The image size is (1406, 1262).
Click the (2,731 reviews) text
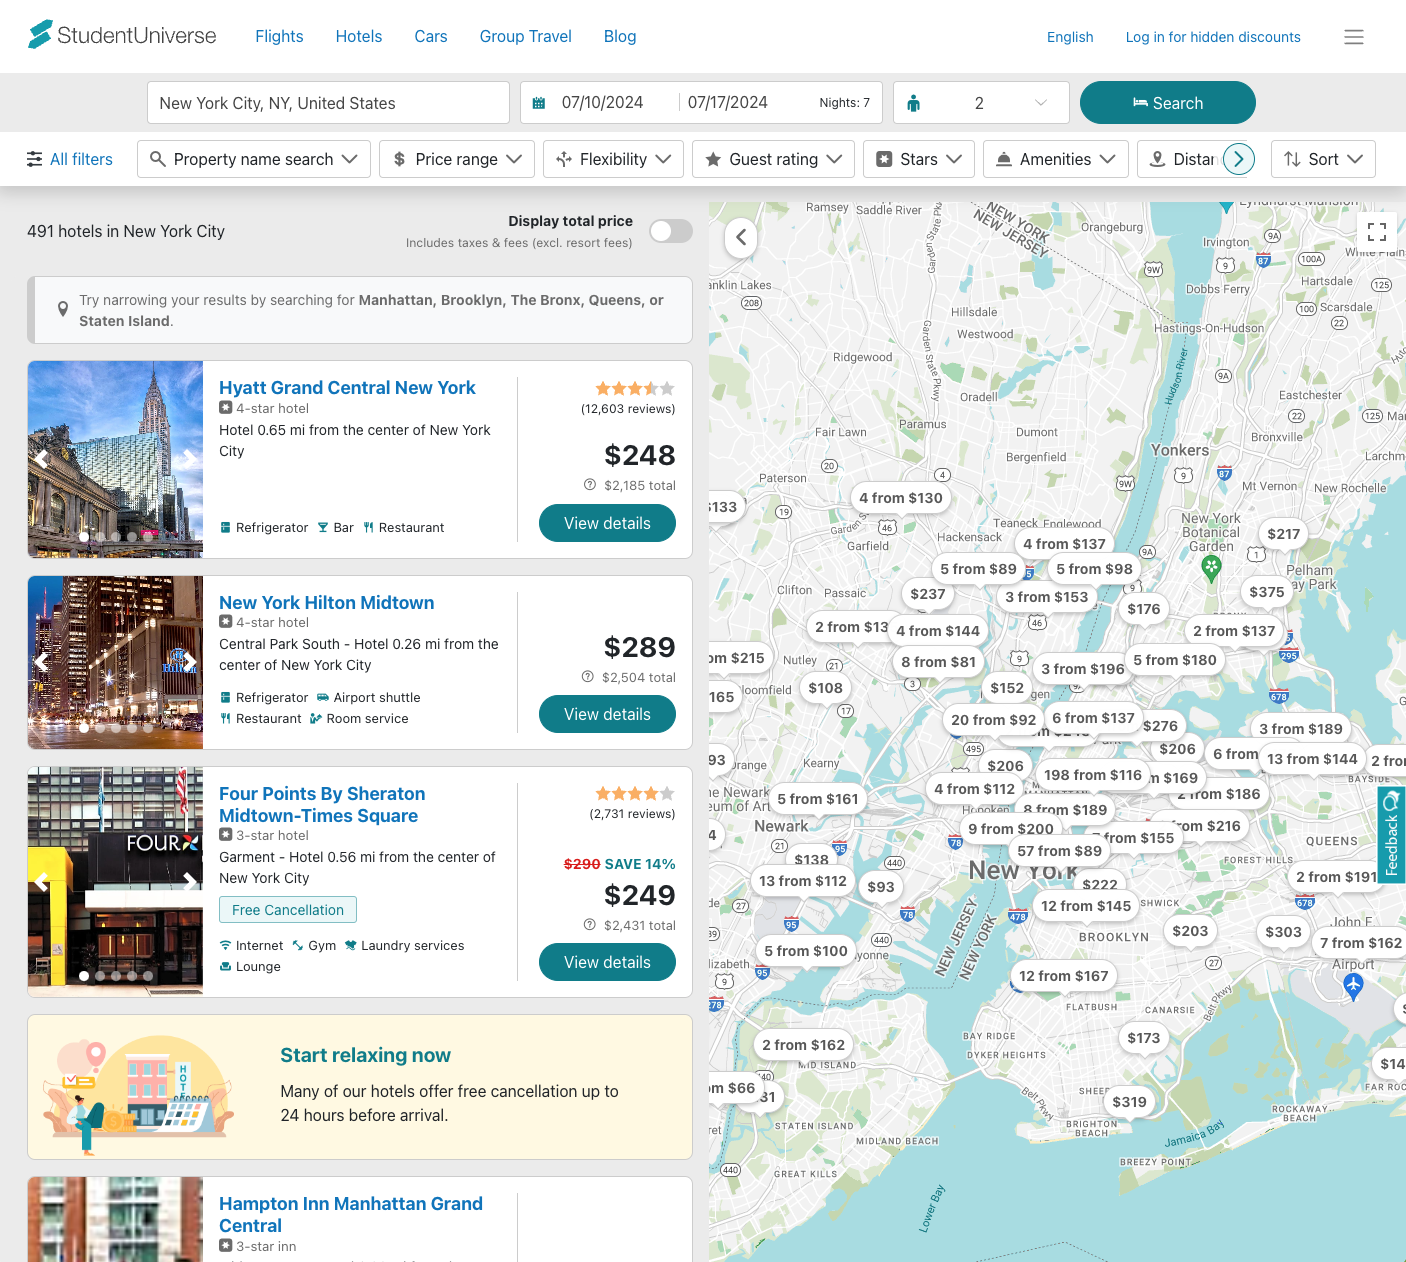pos(632,814)
